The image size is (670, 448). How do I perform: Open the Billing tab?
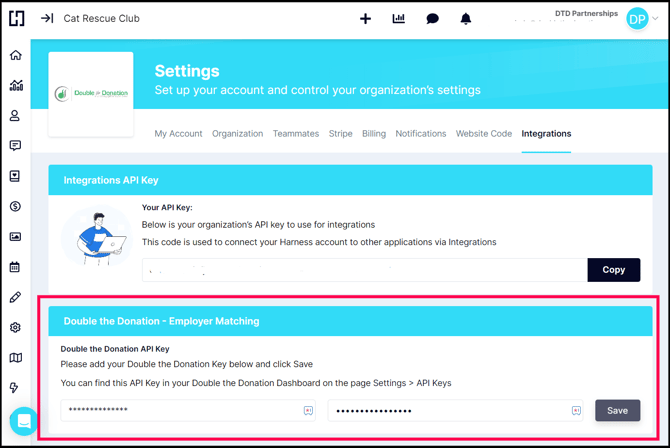pyautogui.click(x=374, y=134)
